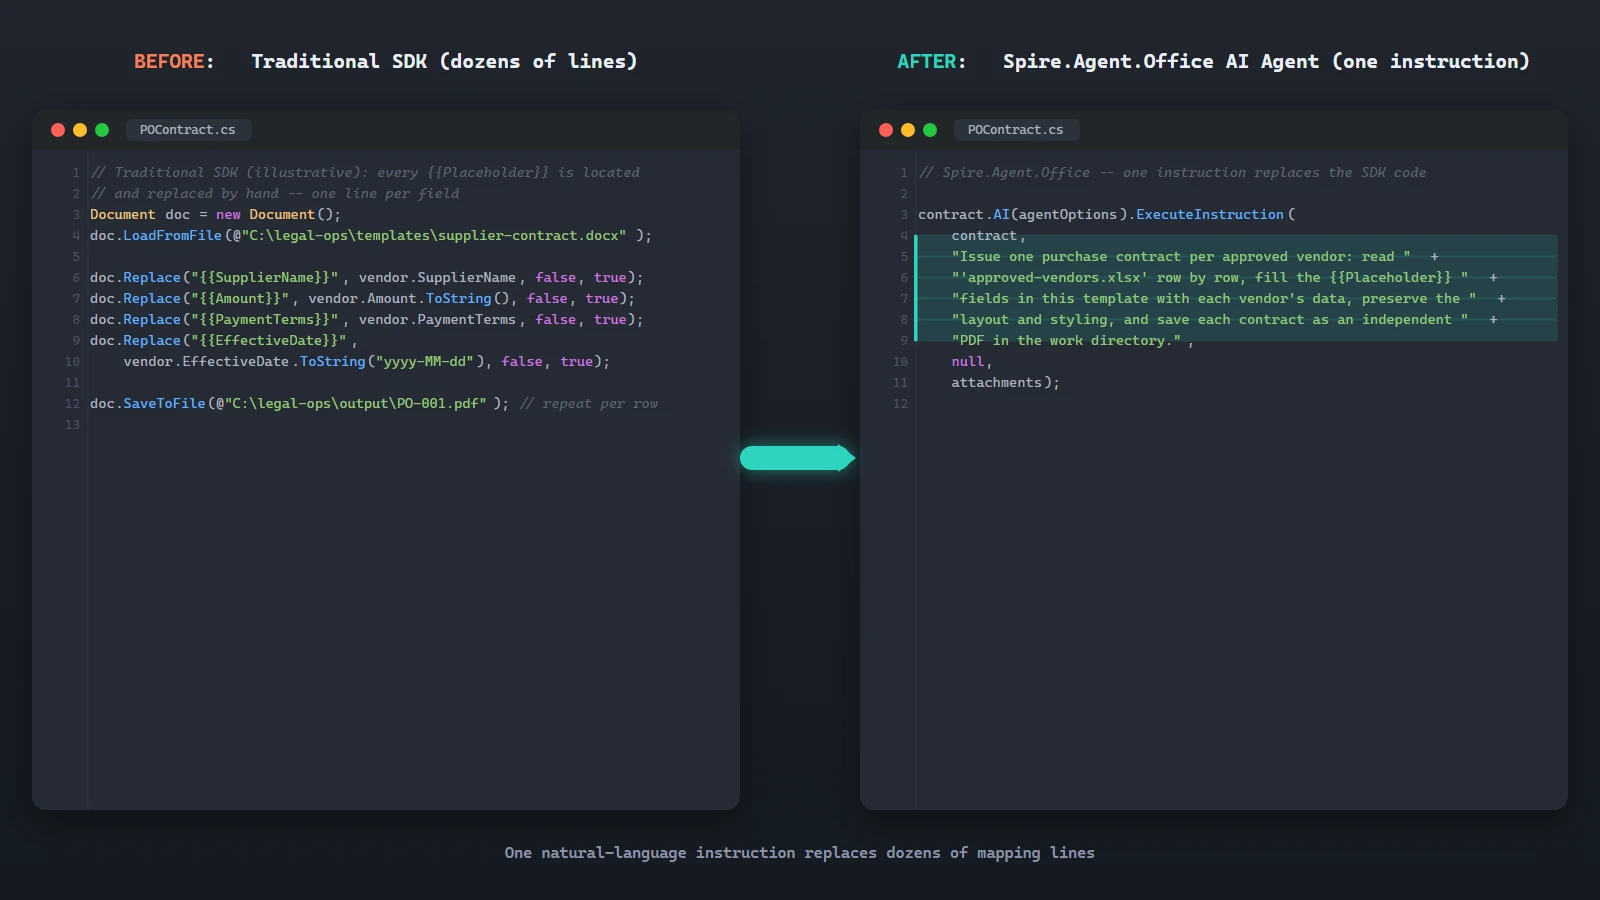Click the yellow minimize dot in the left code window
This screenshot has height=900, width=1600.
[x=80, y=130]
